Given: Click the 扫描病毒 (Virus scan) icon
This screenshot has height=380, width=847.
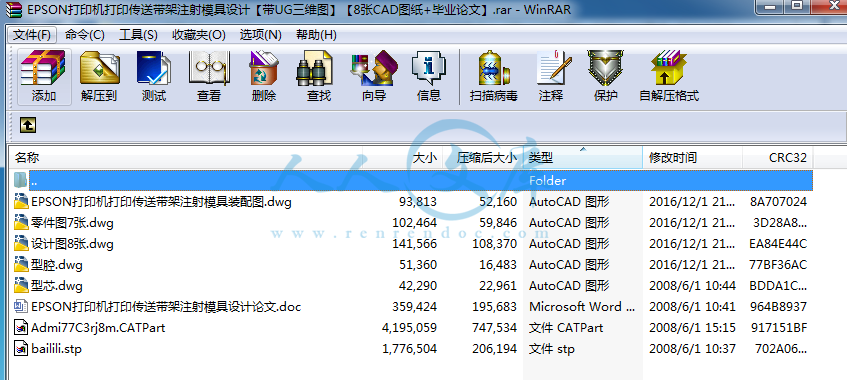Looking at the screenshot, I should (494, 68).
